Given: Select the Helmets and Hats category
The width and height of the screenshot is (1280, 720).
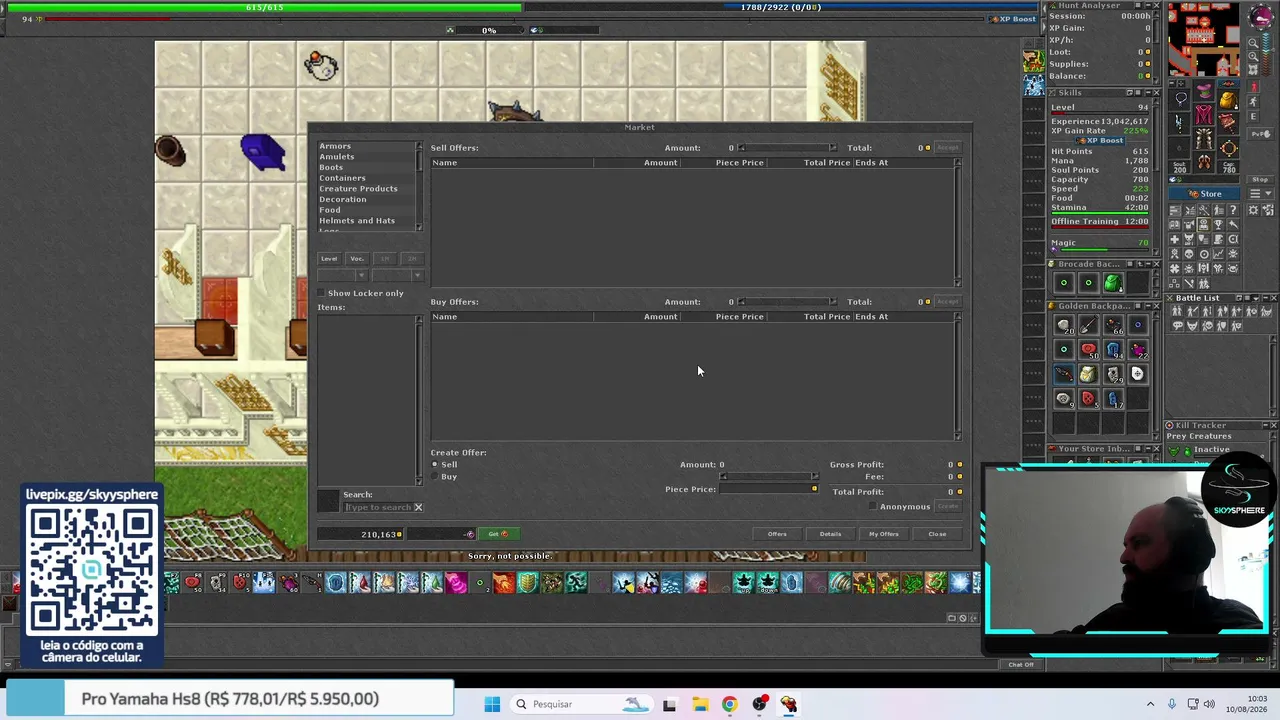Looking at the screenshot, I should tap(357, 221).
